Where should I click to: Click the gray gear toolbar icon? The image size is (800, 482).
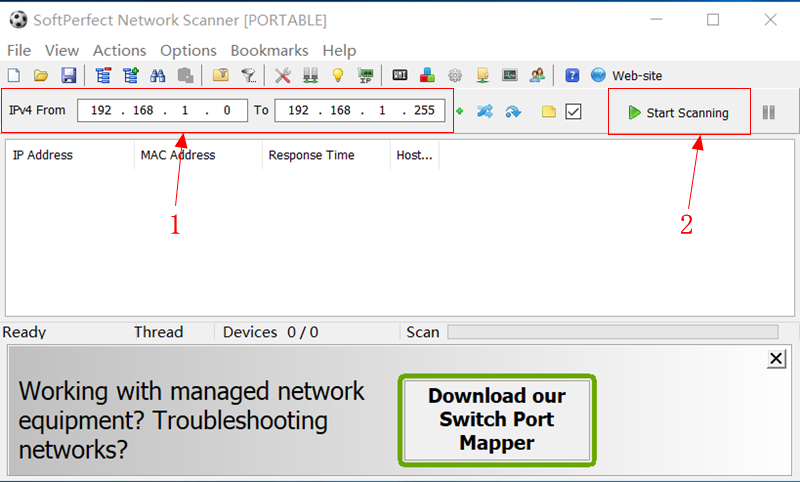pos(455,75)
